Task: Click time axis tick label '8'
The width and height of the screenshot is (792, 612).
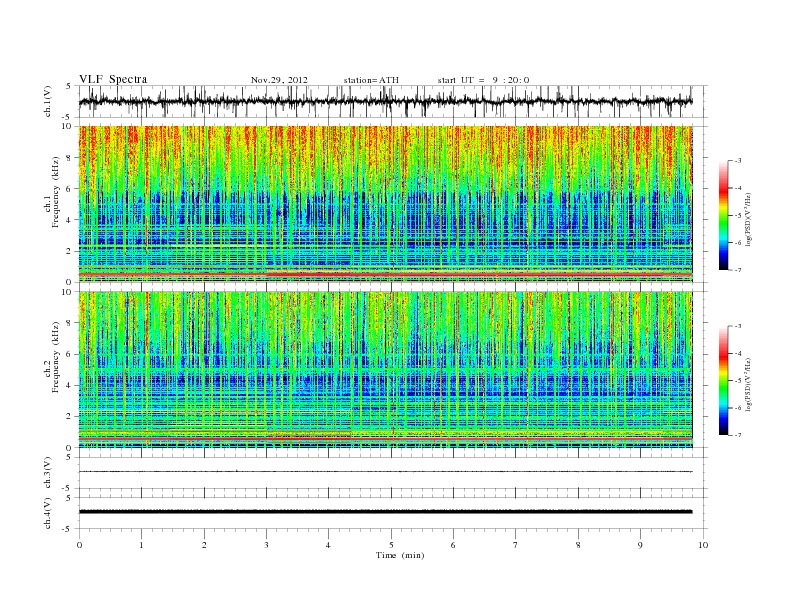Action: [x=578, y=545]
